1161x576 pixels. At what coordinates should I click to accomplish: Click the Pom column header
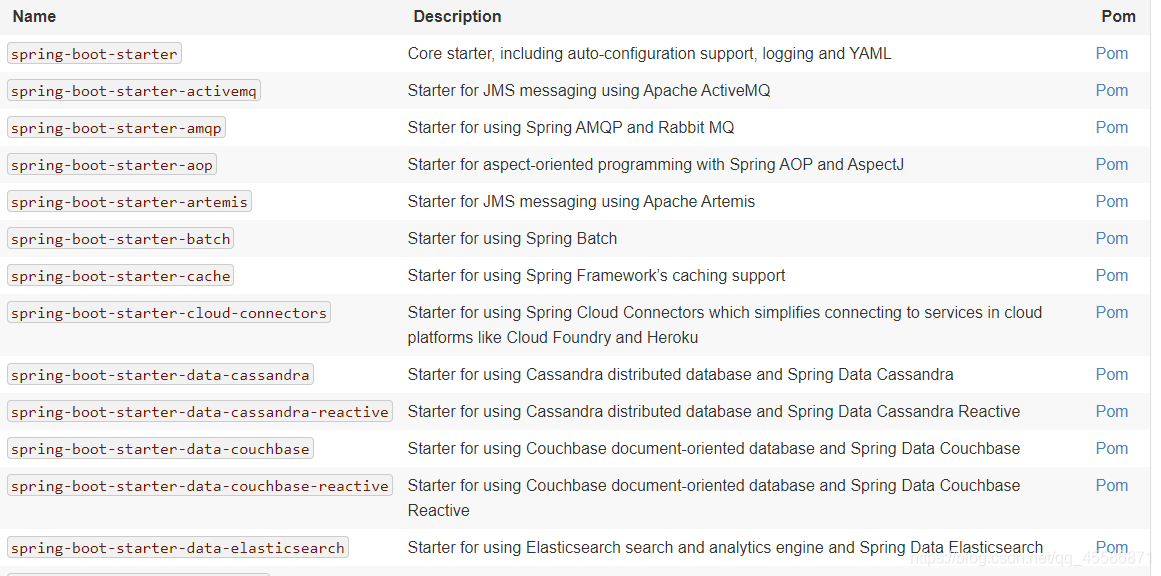1118,17
